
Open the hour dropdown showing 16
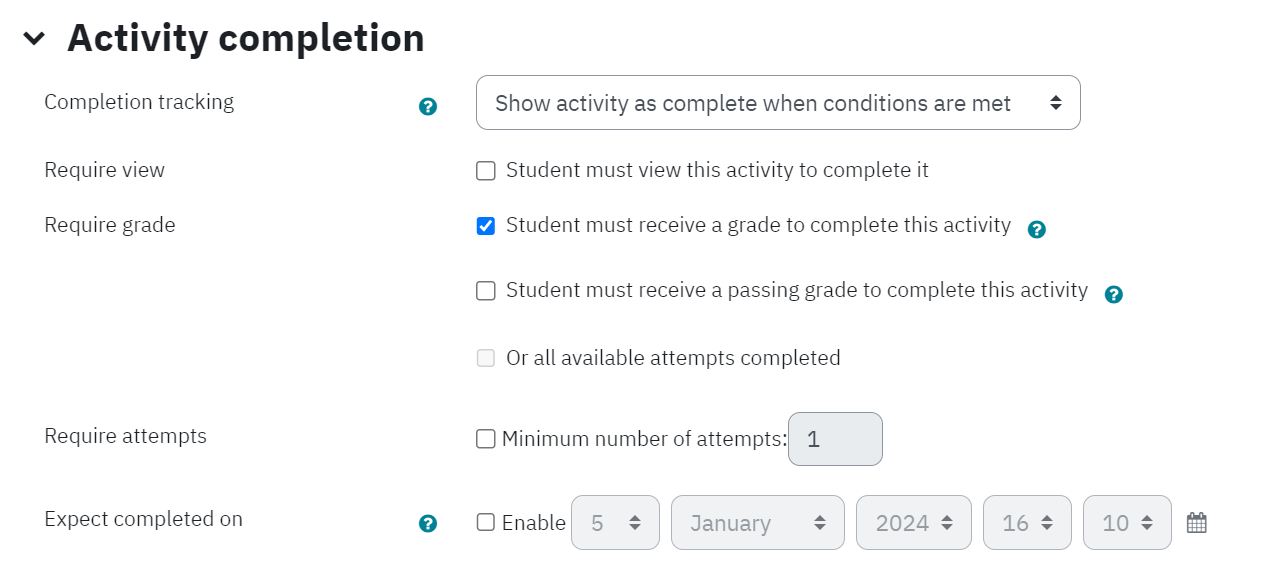[x=1027, y=522]
